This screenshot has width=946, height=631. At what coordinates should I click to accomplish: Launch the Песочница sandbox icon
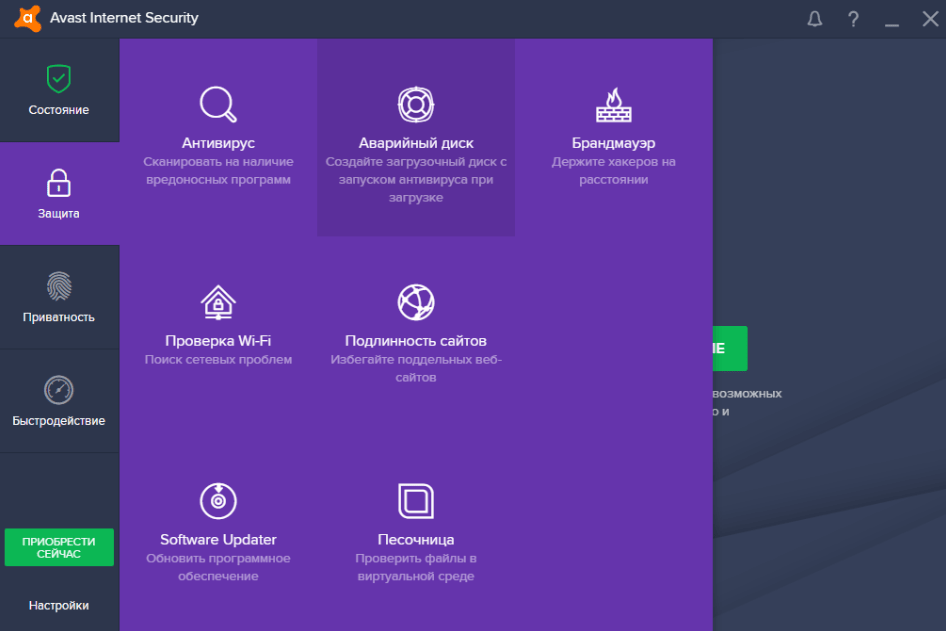(415, 500)
